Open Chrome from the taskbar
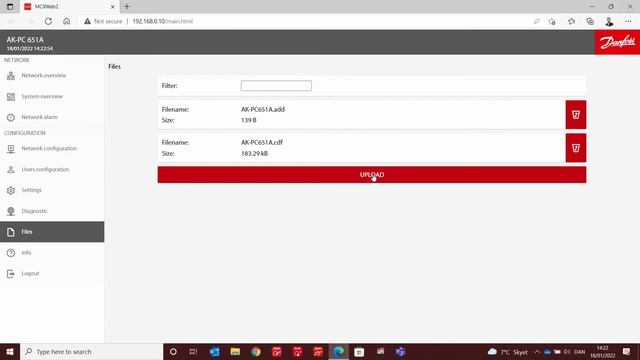 pyautogui.click(x=256, y=351)
